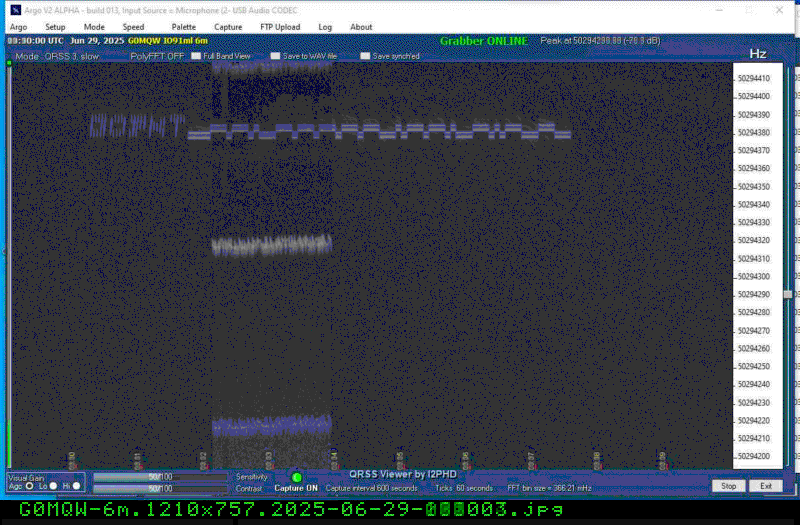
Task: Click the Stop button
Action: (729, 486)
